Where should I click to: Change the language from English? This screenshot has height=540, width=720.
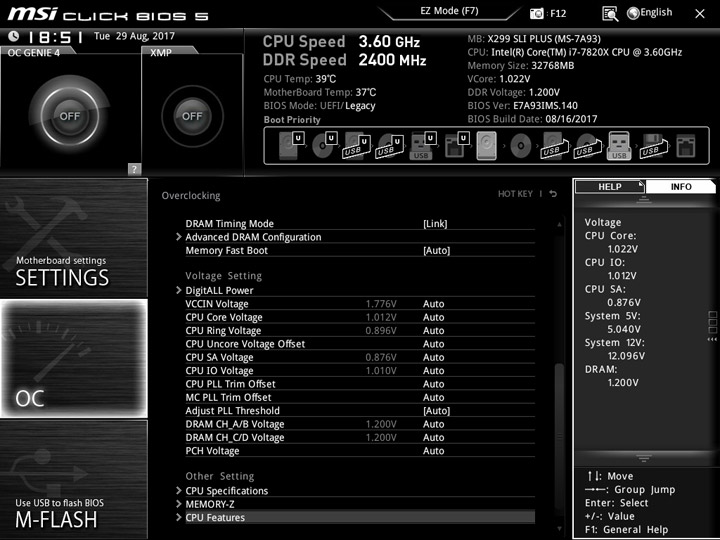[x=650, y=13]
